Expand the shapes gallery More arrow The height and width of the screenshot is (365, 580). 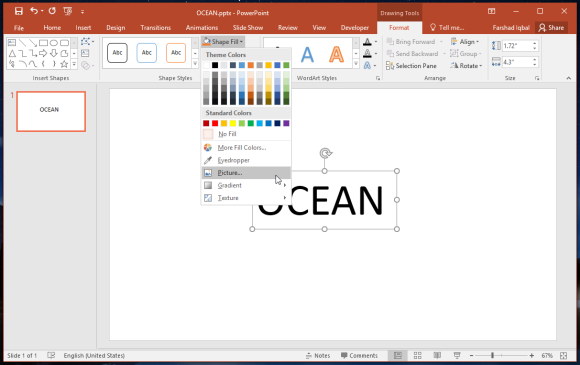[74, 64]
